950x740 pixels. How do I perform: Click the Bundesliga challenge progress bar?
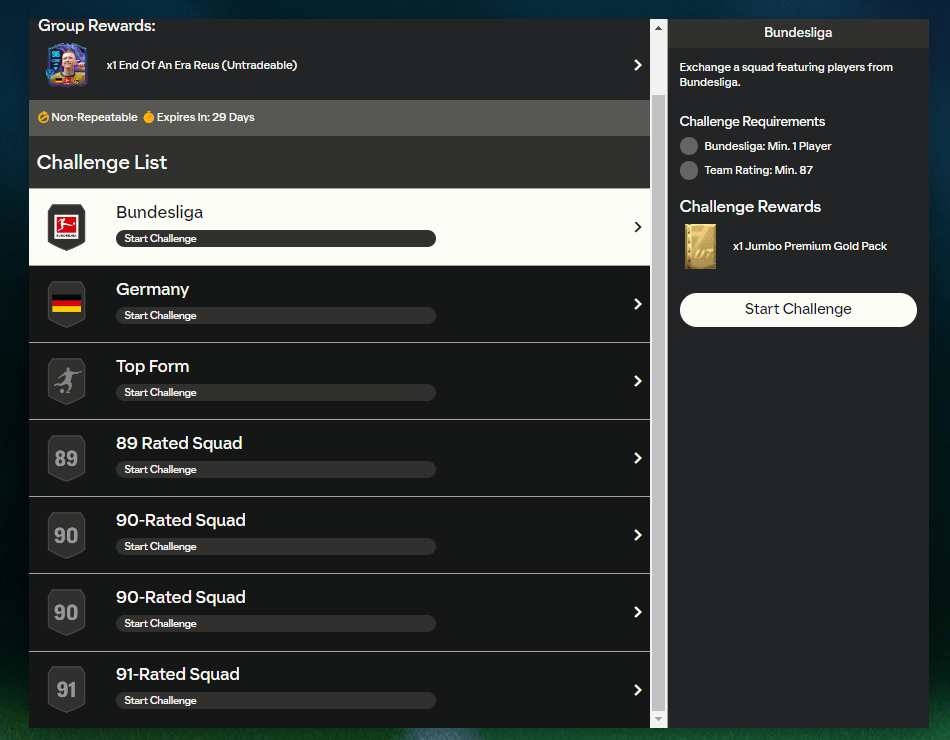click(x=276, y=239)
